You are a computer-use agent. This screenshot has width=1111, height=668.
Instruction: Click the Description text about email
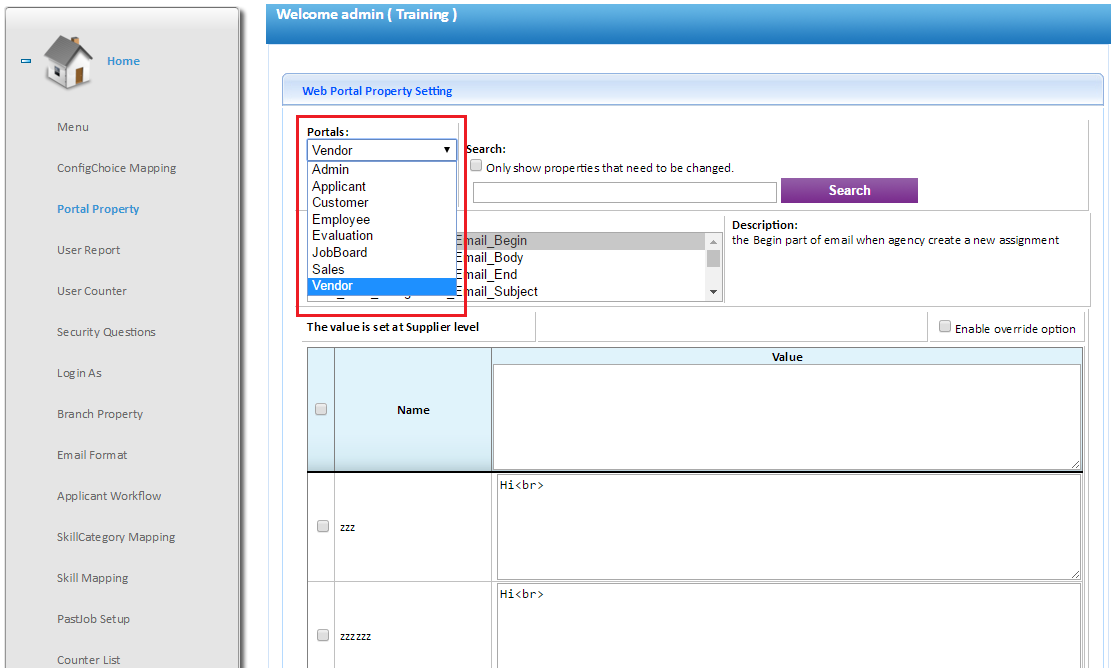895,240
